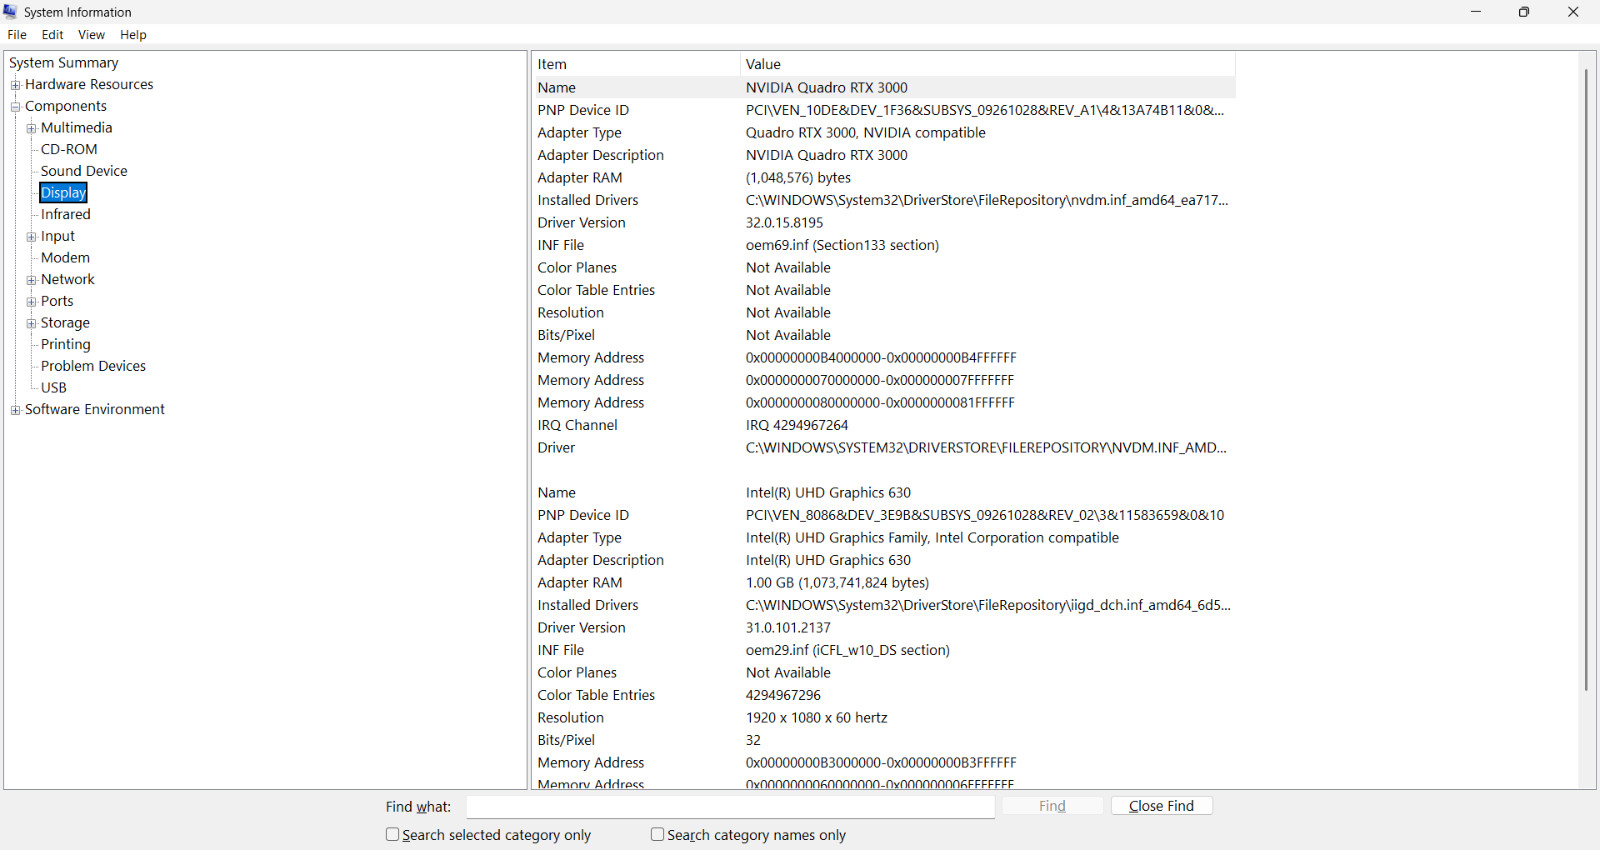This screenshot has width=1600, height=850.
Task: Select the Driver Version 32.0.15.8195 value
Action: tap(784, 223)
